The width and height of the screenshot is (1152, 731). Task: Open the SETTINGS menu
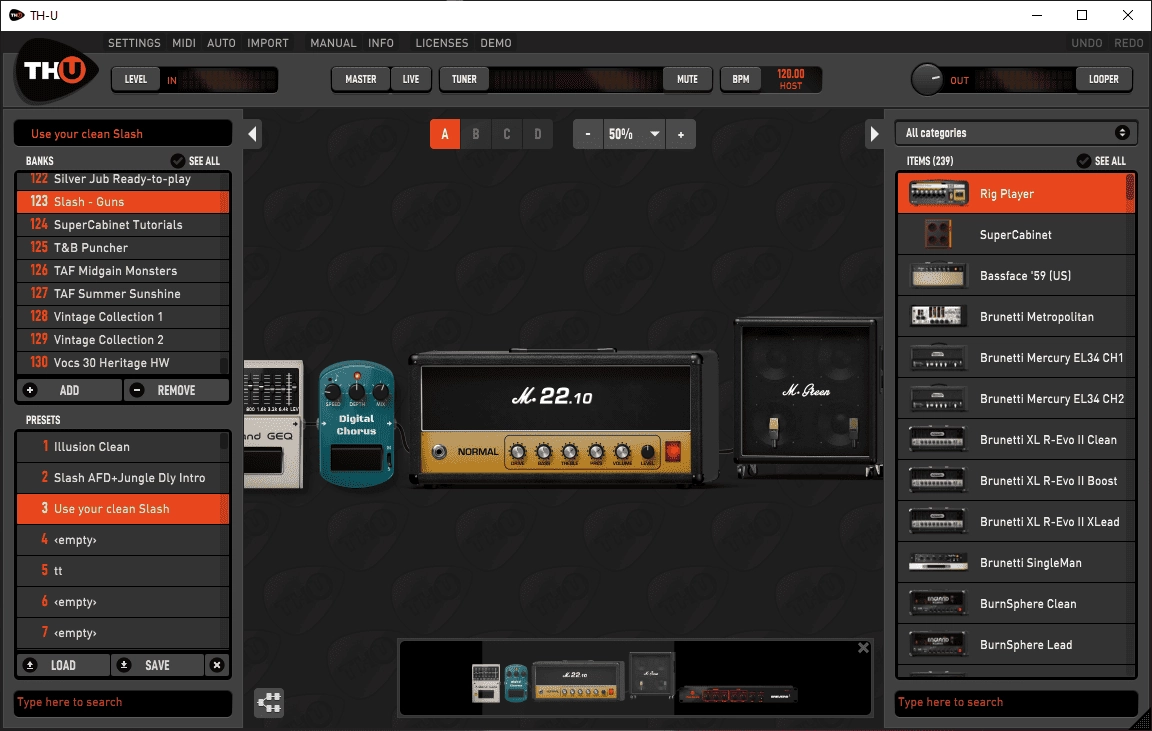(x=134, y=43)
